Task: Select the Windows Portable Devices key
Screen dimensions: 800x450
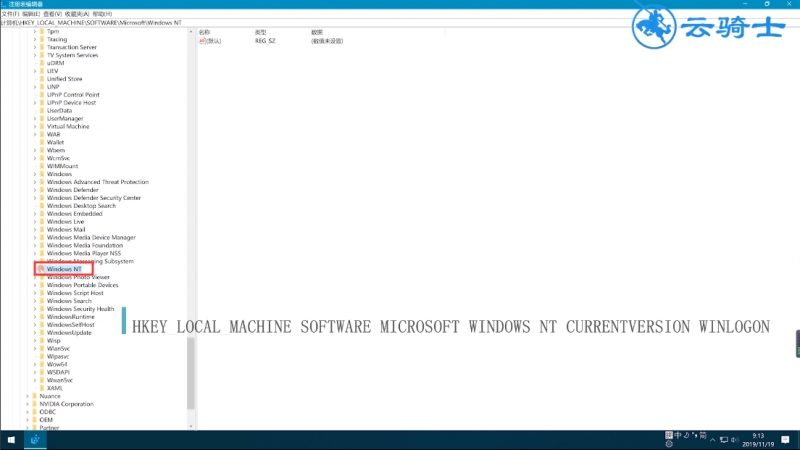Action: click(82, 285)
